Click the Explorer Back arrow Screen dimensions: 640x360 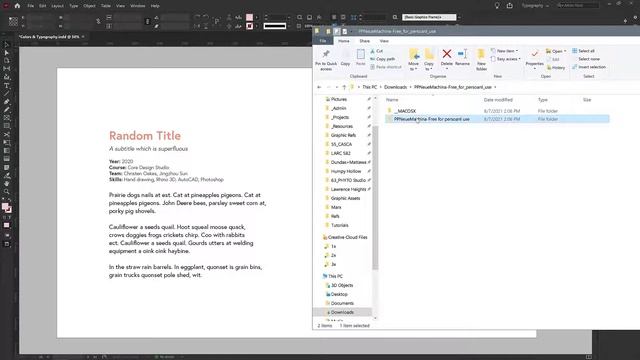click(x=319, y=87)
